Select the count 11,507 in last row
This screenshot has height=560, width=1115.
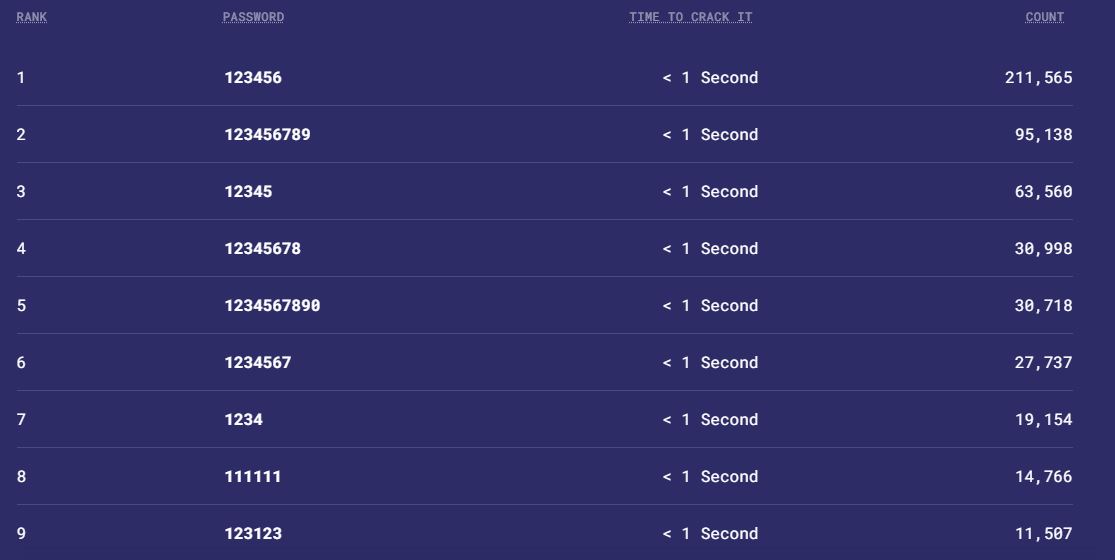tap(1043, 534)
